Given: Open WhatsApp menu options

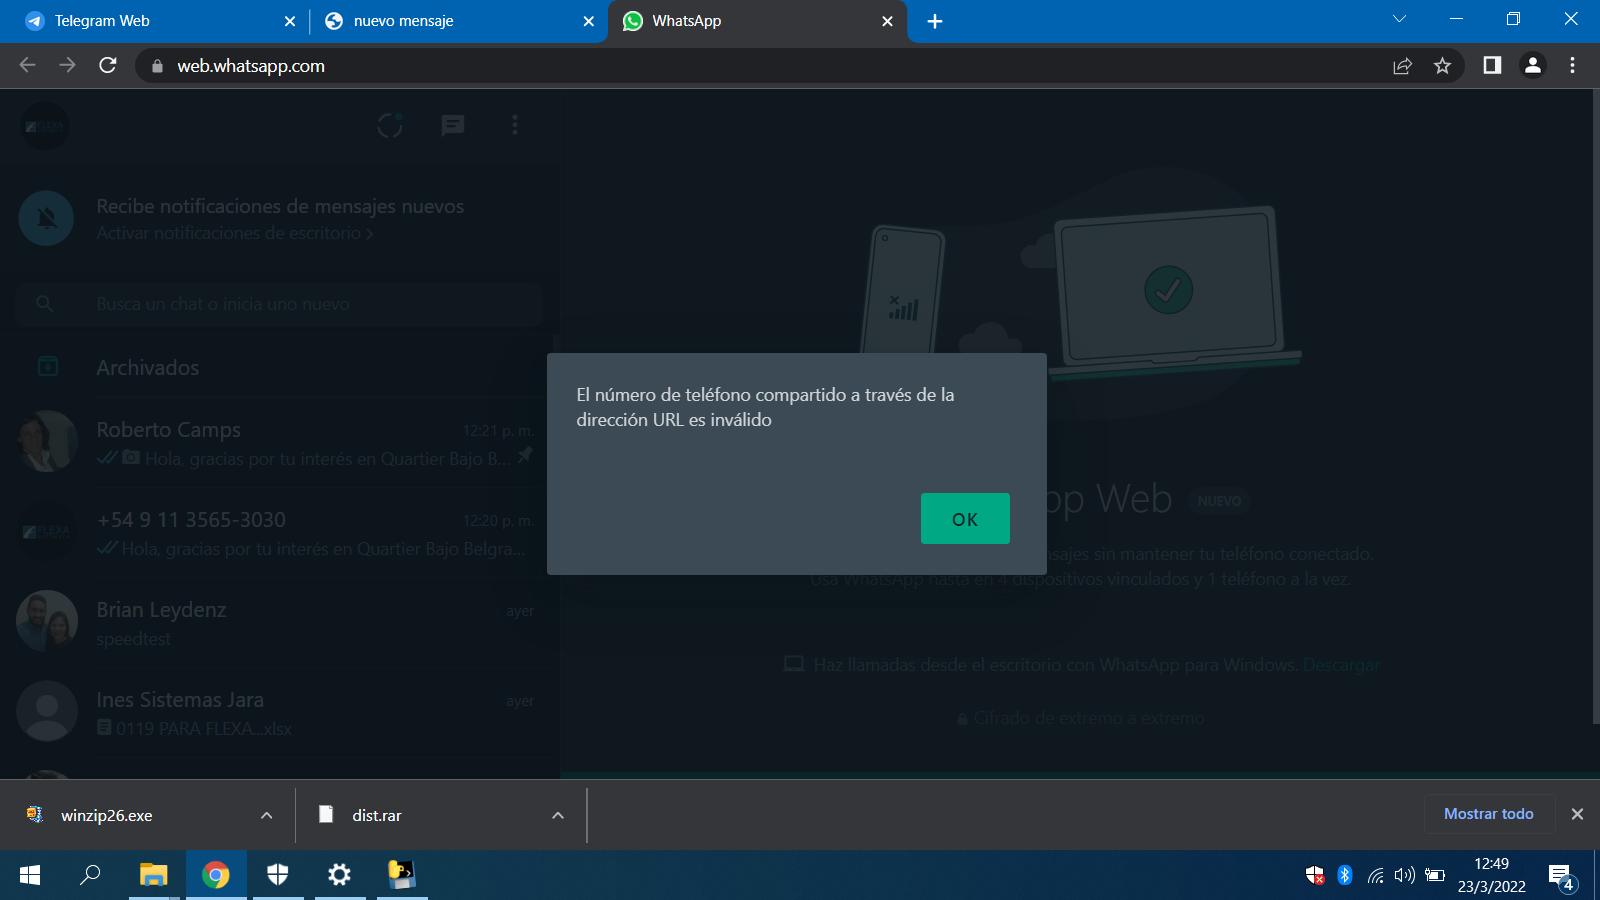Looking at the screenshot, I should (515, 125).
